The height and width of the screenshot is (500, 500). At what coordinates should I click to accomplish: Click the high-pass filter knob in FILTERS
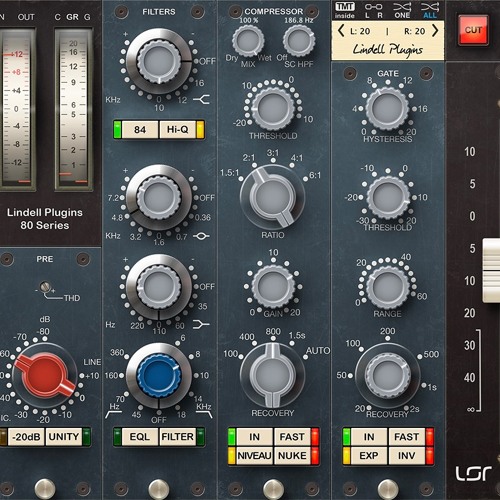point(159,61)
